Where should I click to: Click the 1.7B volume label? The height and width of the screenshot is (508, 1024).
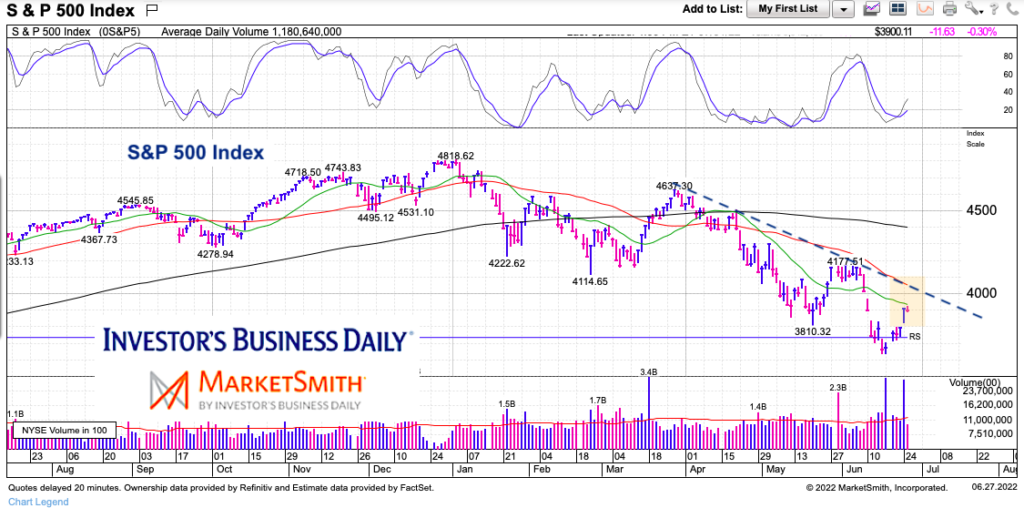pos(598,400)
